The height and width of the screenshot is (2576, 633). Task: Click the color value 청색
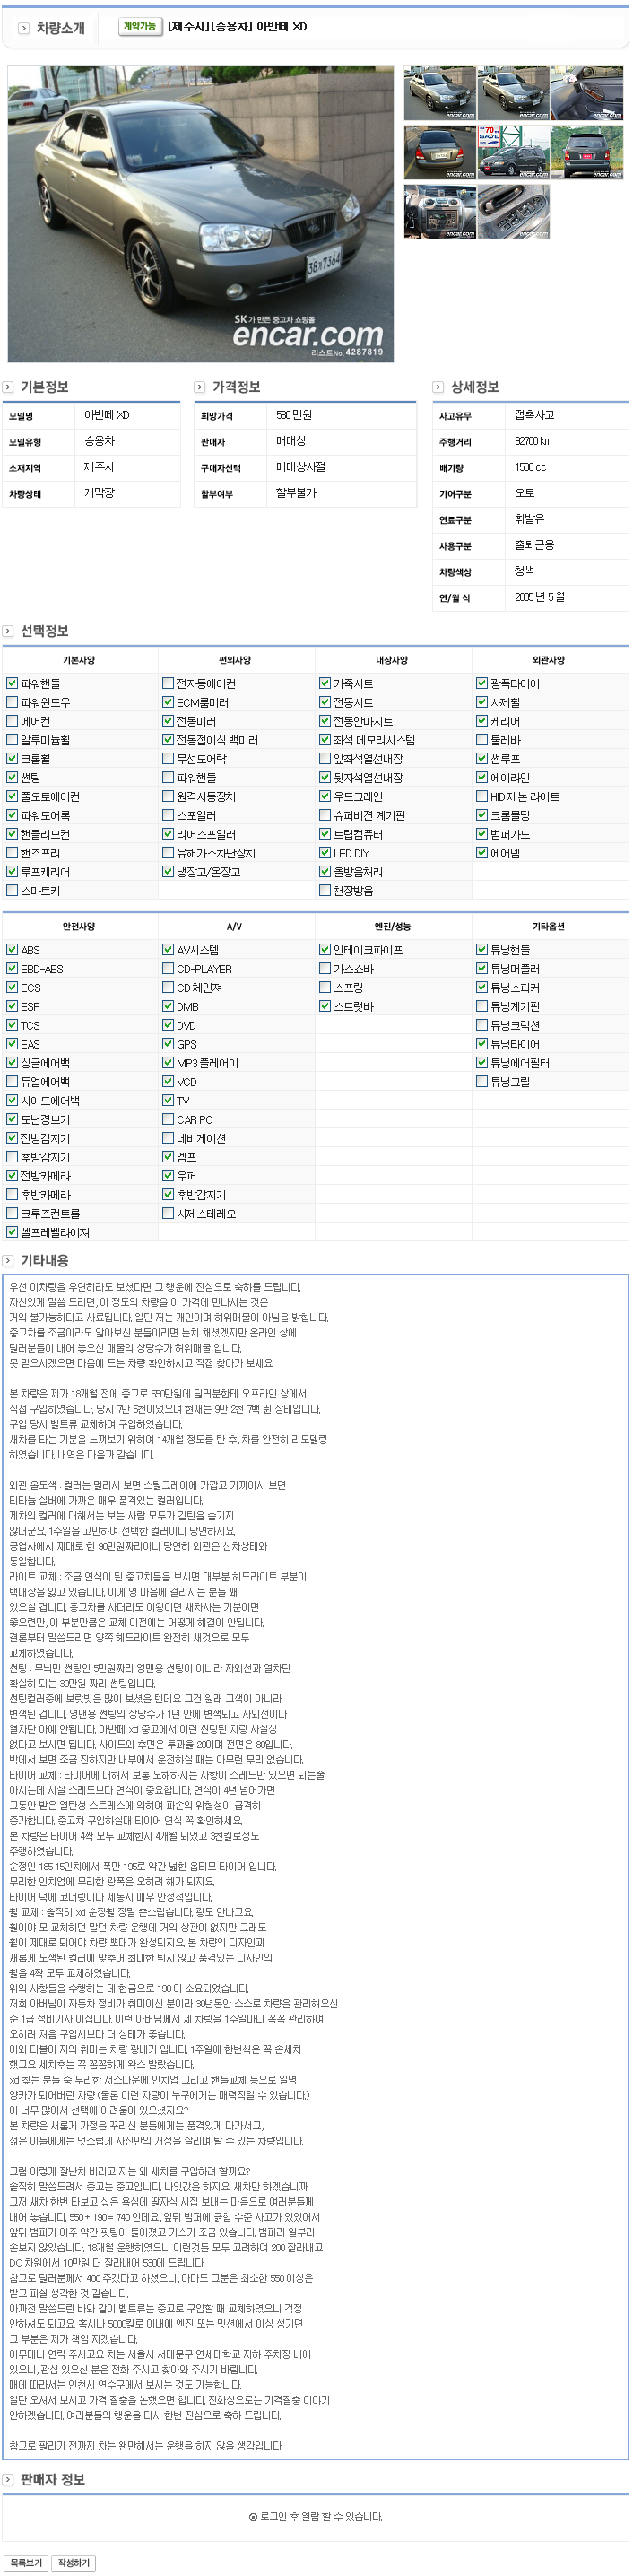[524, 571]
